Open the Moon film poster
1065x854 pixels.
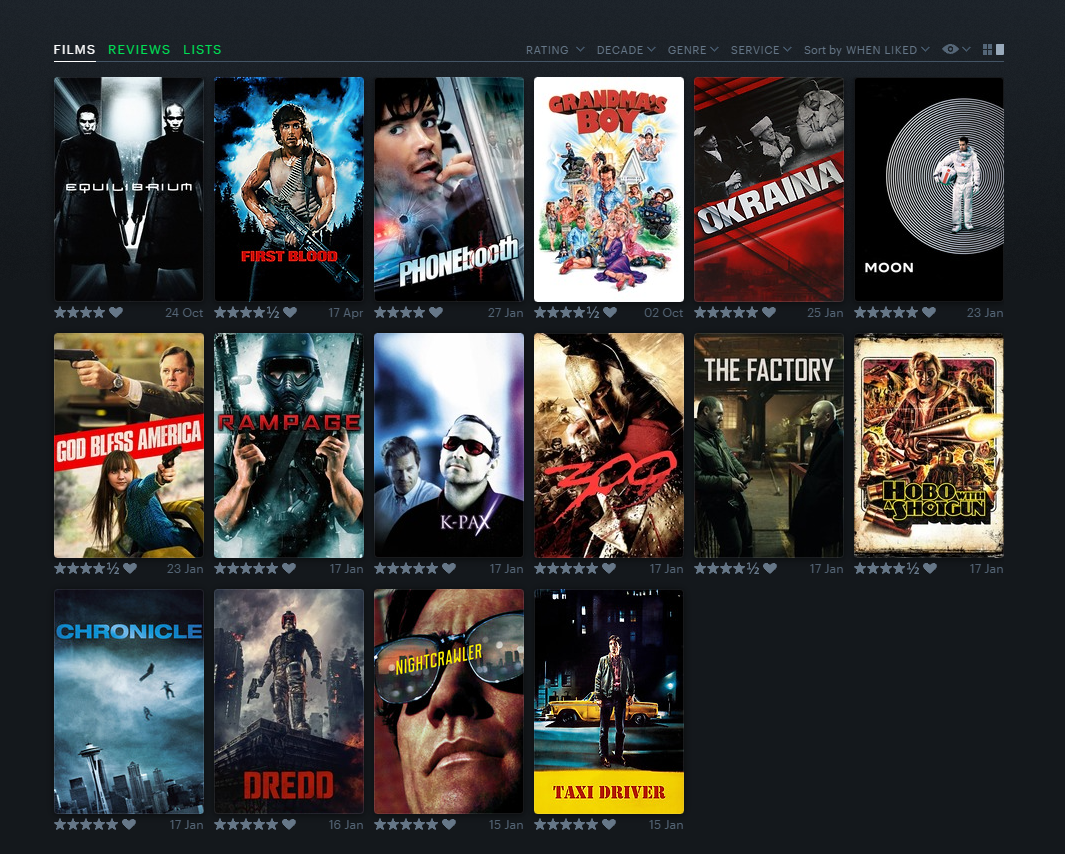[x=929, y=189]
